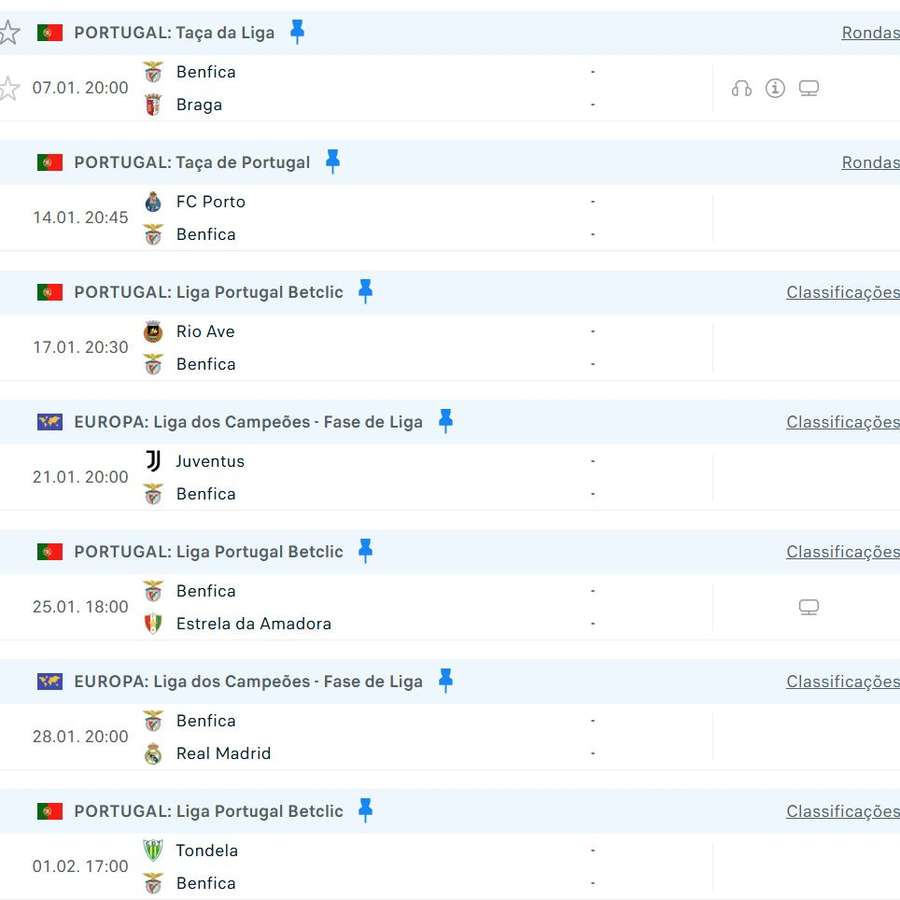Image resolution: width=900 pixels, height=900 pixels.
Task: Open Rondas link for Taça de Portugal
Action: [870, 162]
